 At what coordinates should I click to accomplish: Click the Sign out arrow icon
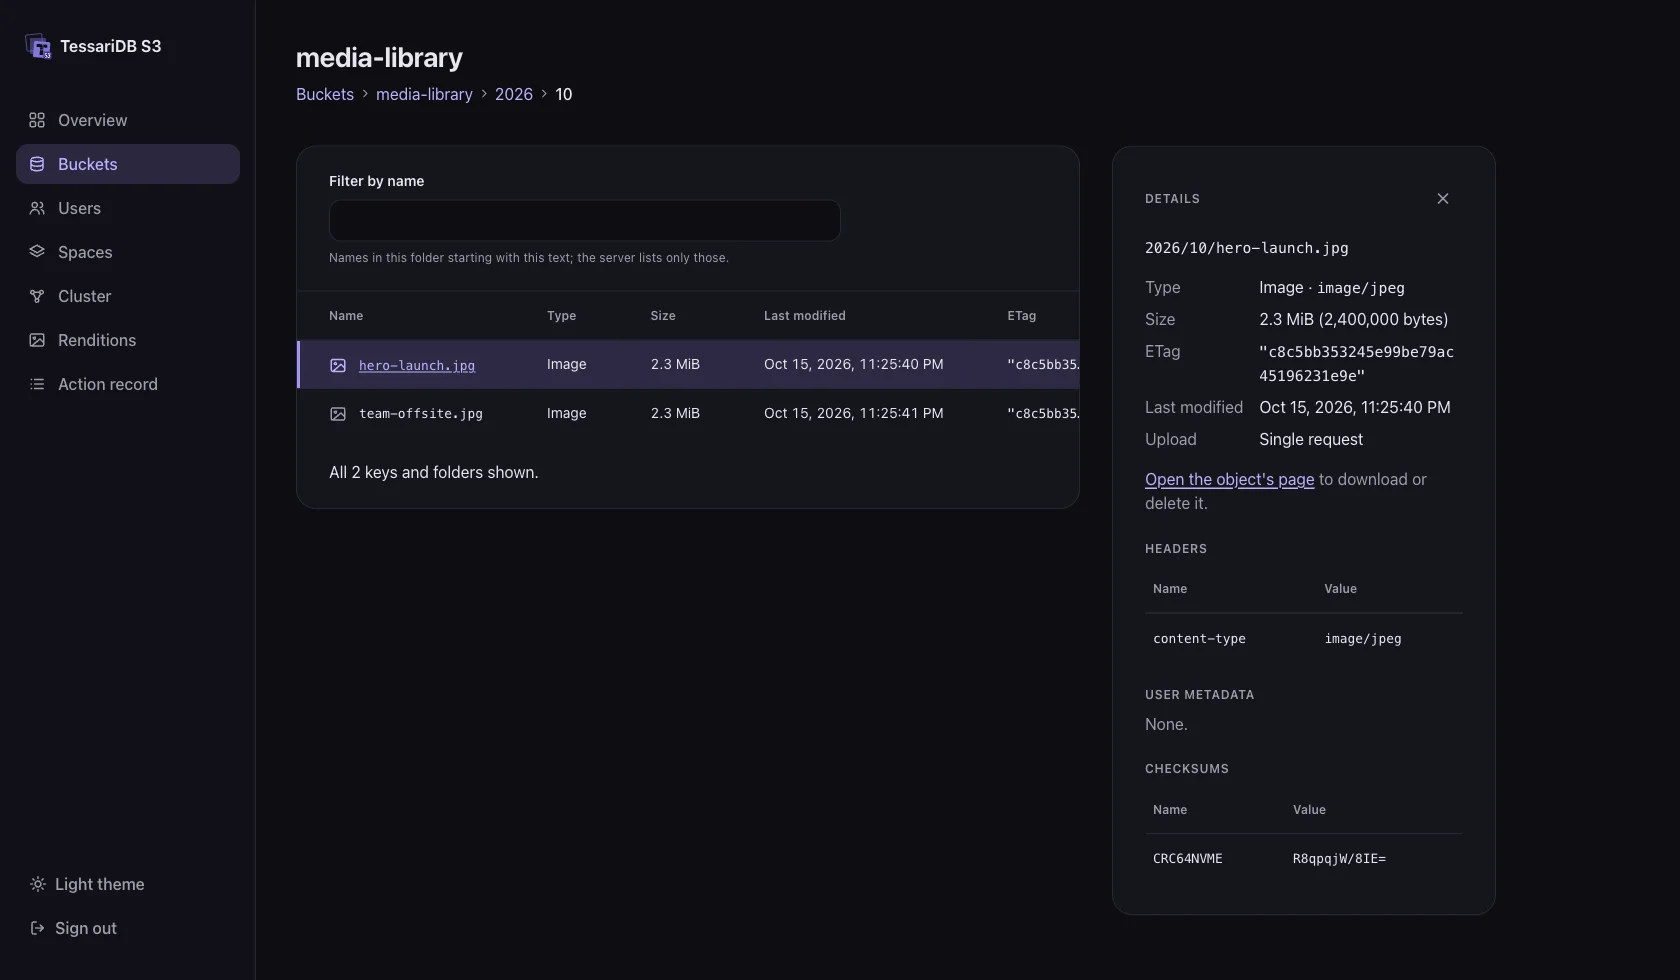tap(37, 928)
